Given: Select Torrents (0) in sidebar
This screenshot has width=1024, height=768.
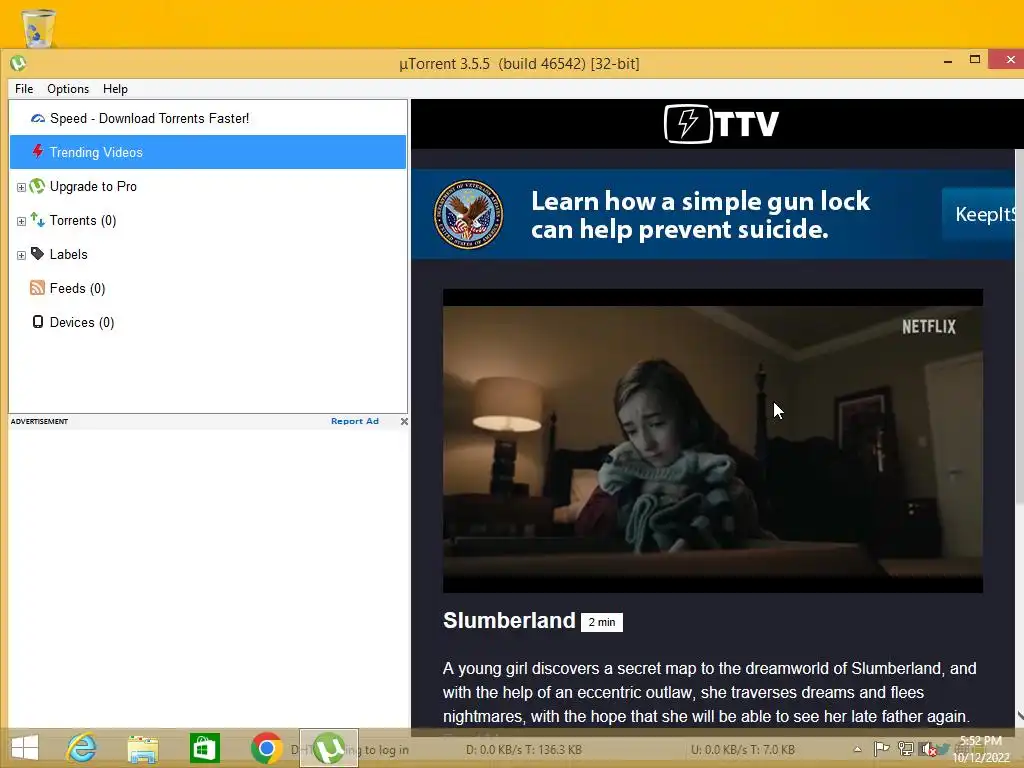Looking at the screenshot, I should click(83, 220).
